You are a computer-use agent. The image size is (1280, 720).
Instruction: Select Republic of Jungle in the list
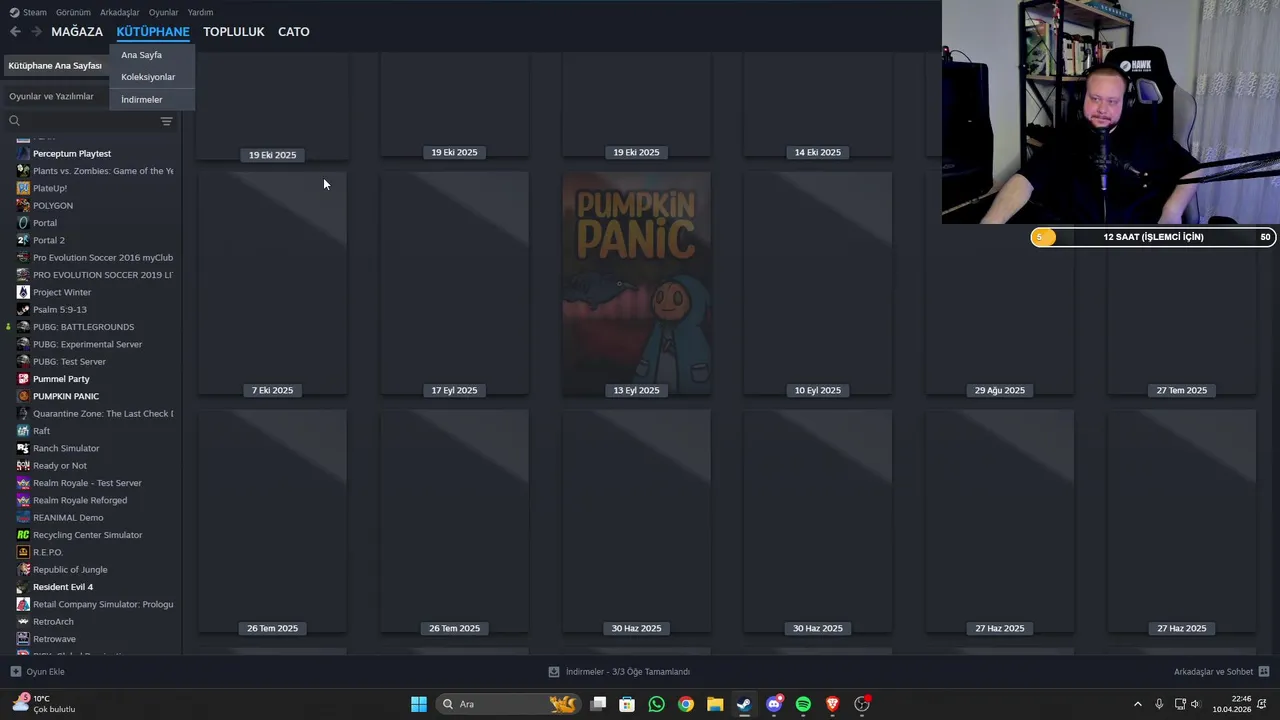coord(70,570)
